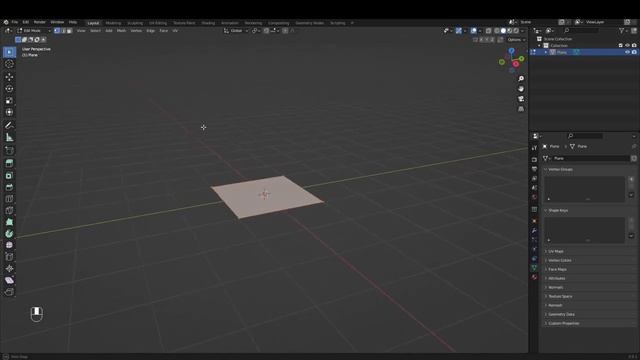Toggle X-ray display
Viewport: 640px width, 360px height.
(488, 31)
